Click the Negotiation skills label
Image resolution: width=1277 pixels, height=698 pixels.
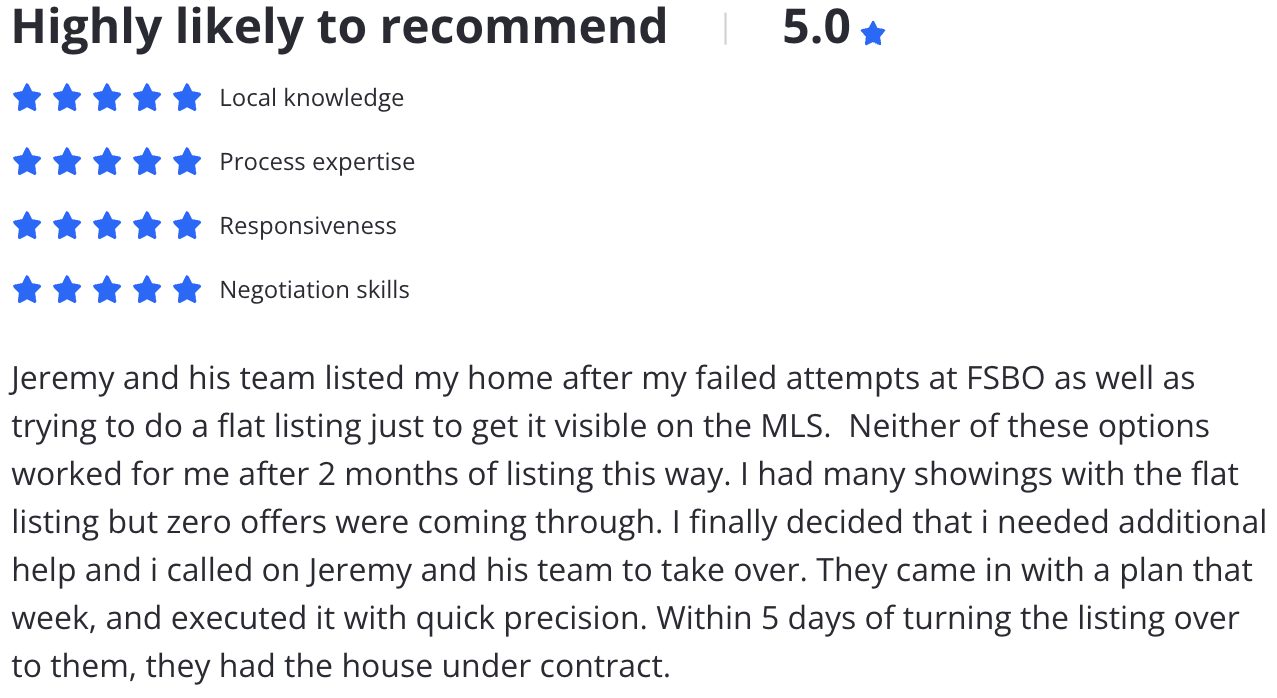[315, 290]
